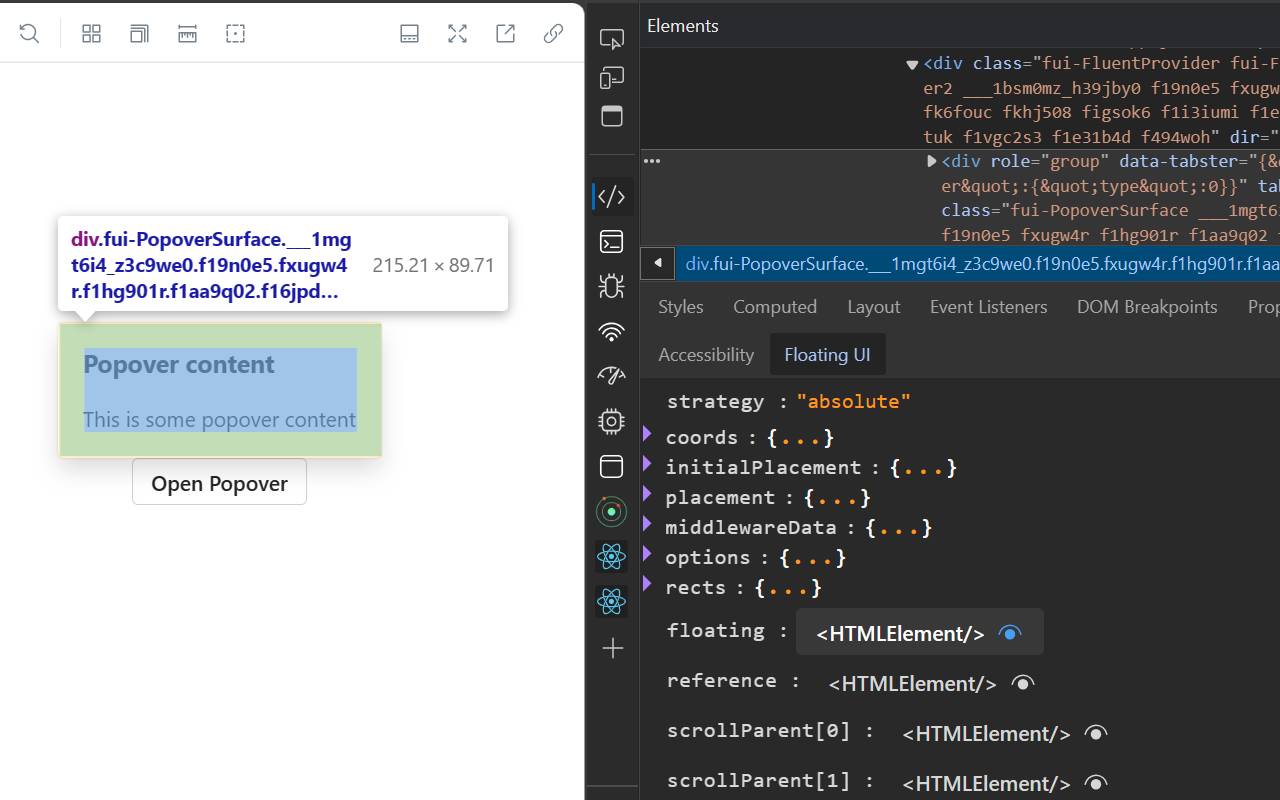Click the DOM row ellipsis actions icon
Screen dimensions: 1280x800
pos(652,160)
